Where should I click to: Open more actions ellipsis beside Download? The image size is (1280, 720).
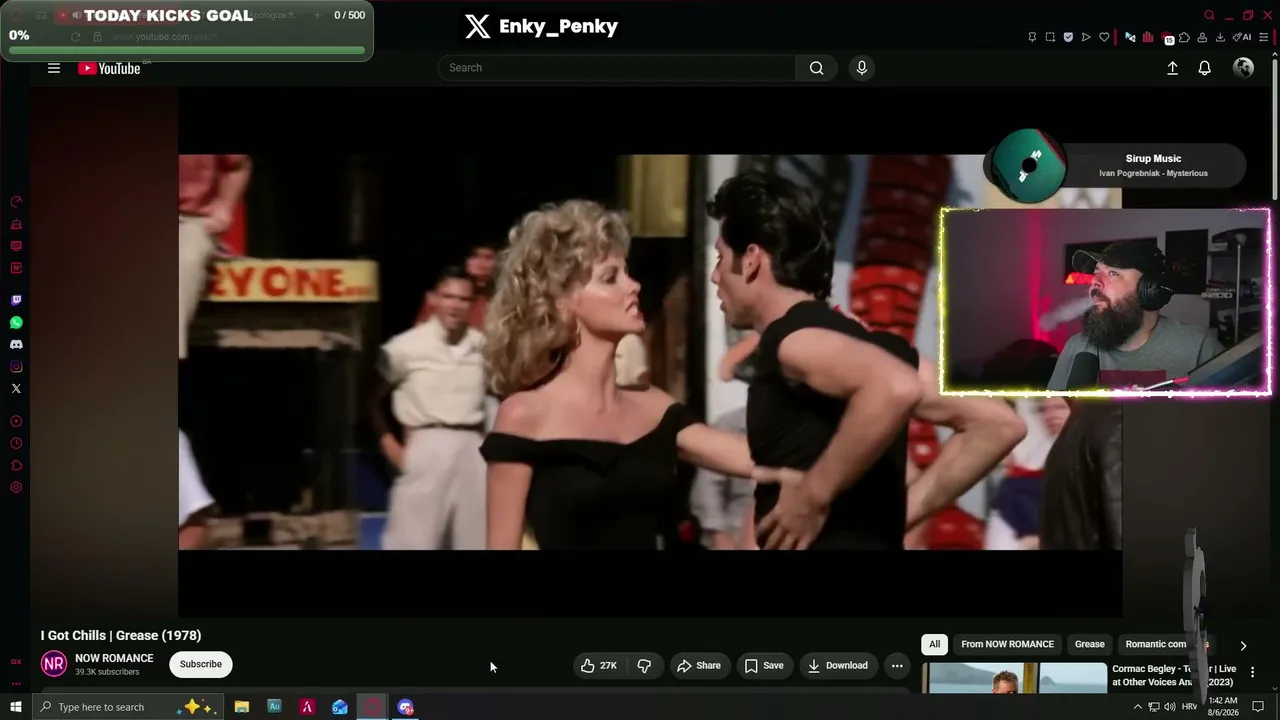pos(897,666)
